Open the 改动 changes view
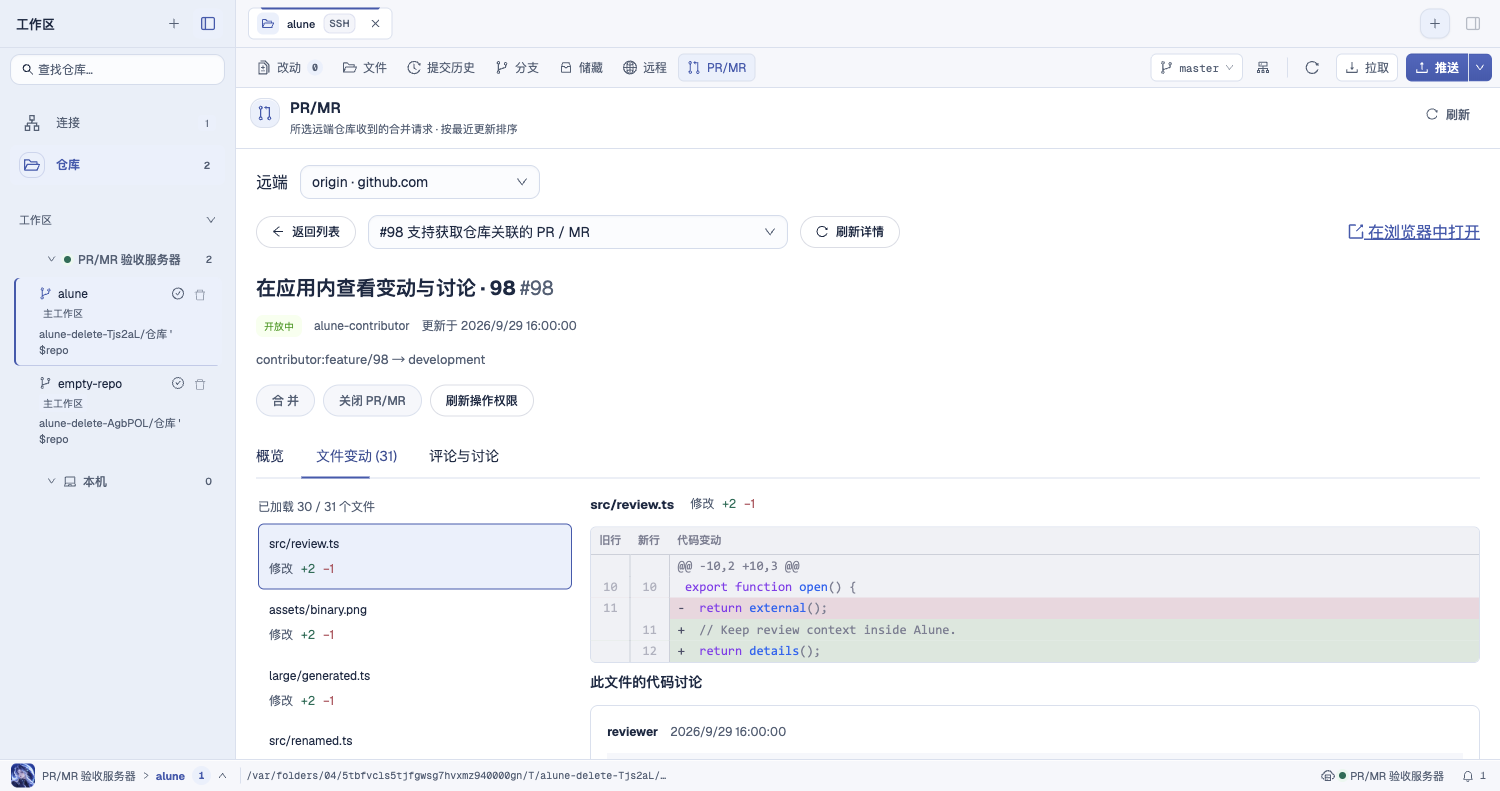1500x791 pixels. pyautogui.click(x=290, y=67)
